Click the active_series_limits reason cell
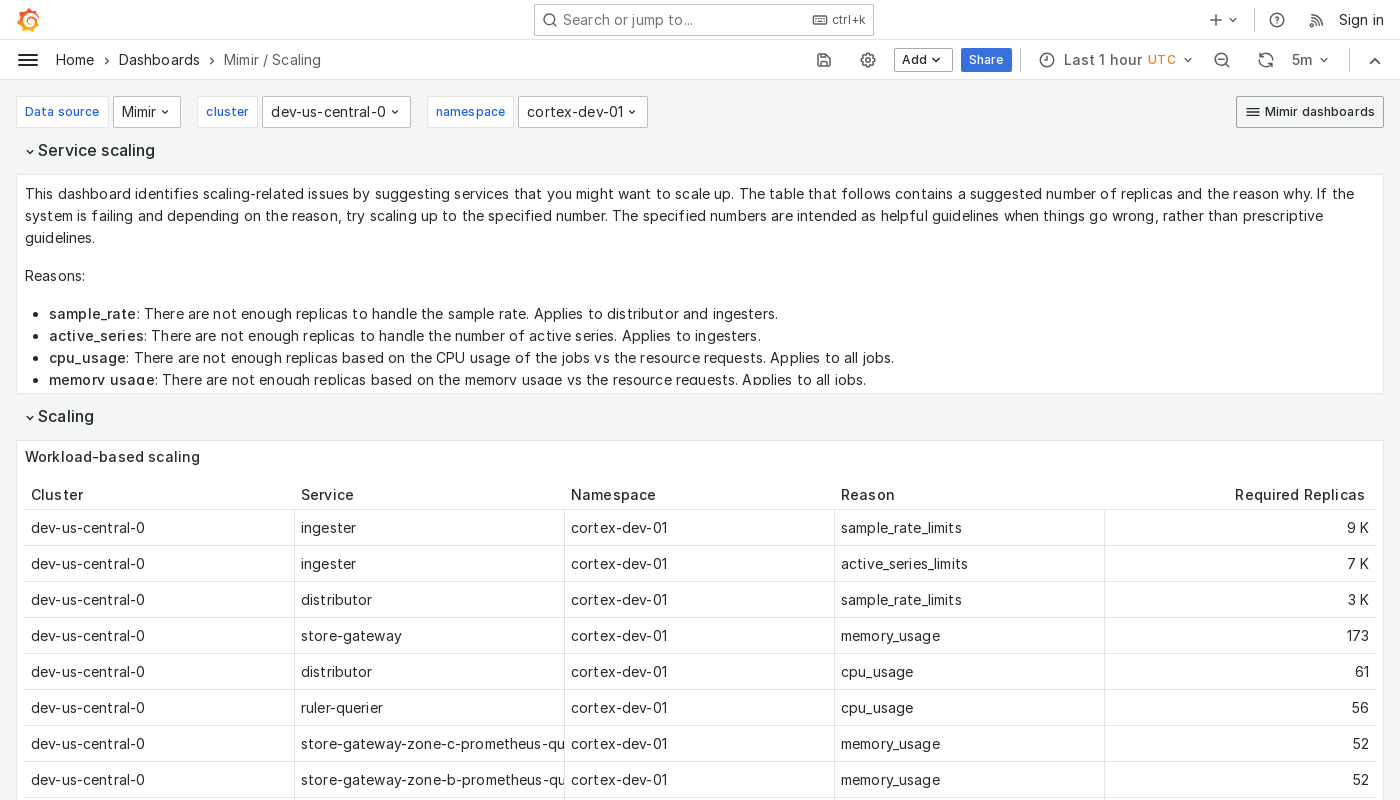Screen dimensions: 1400x800 coord(969,564)
